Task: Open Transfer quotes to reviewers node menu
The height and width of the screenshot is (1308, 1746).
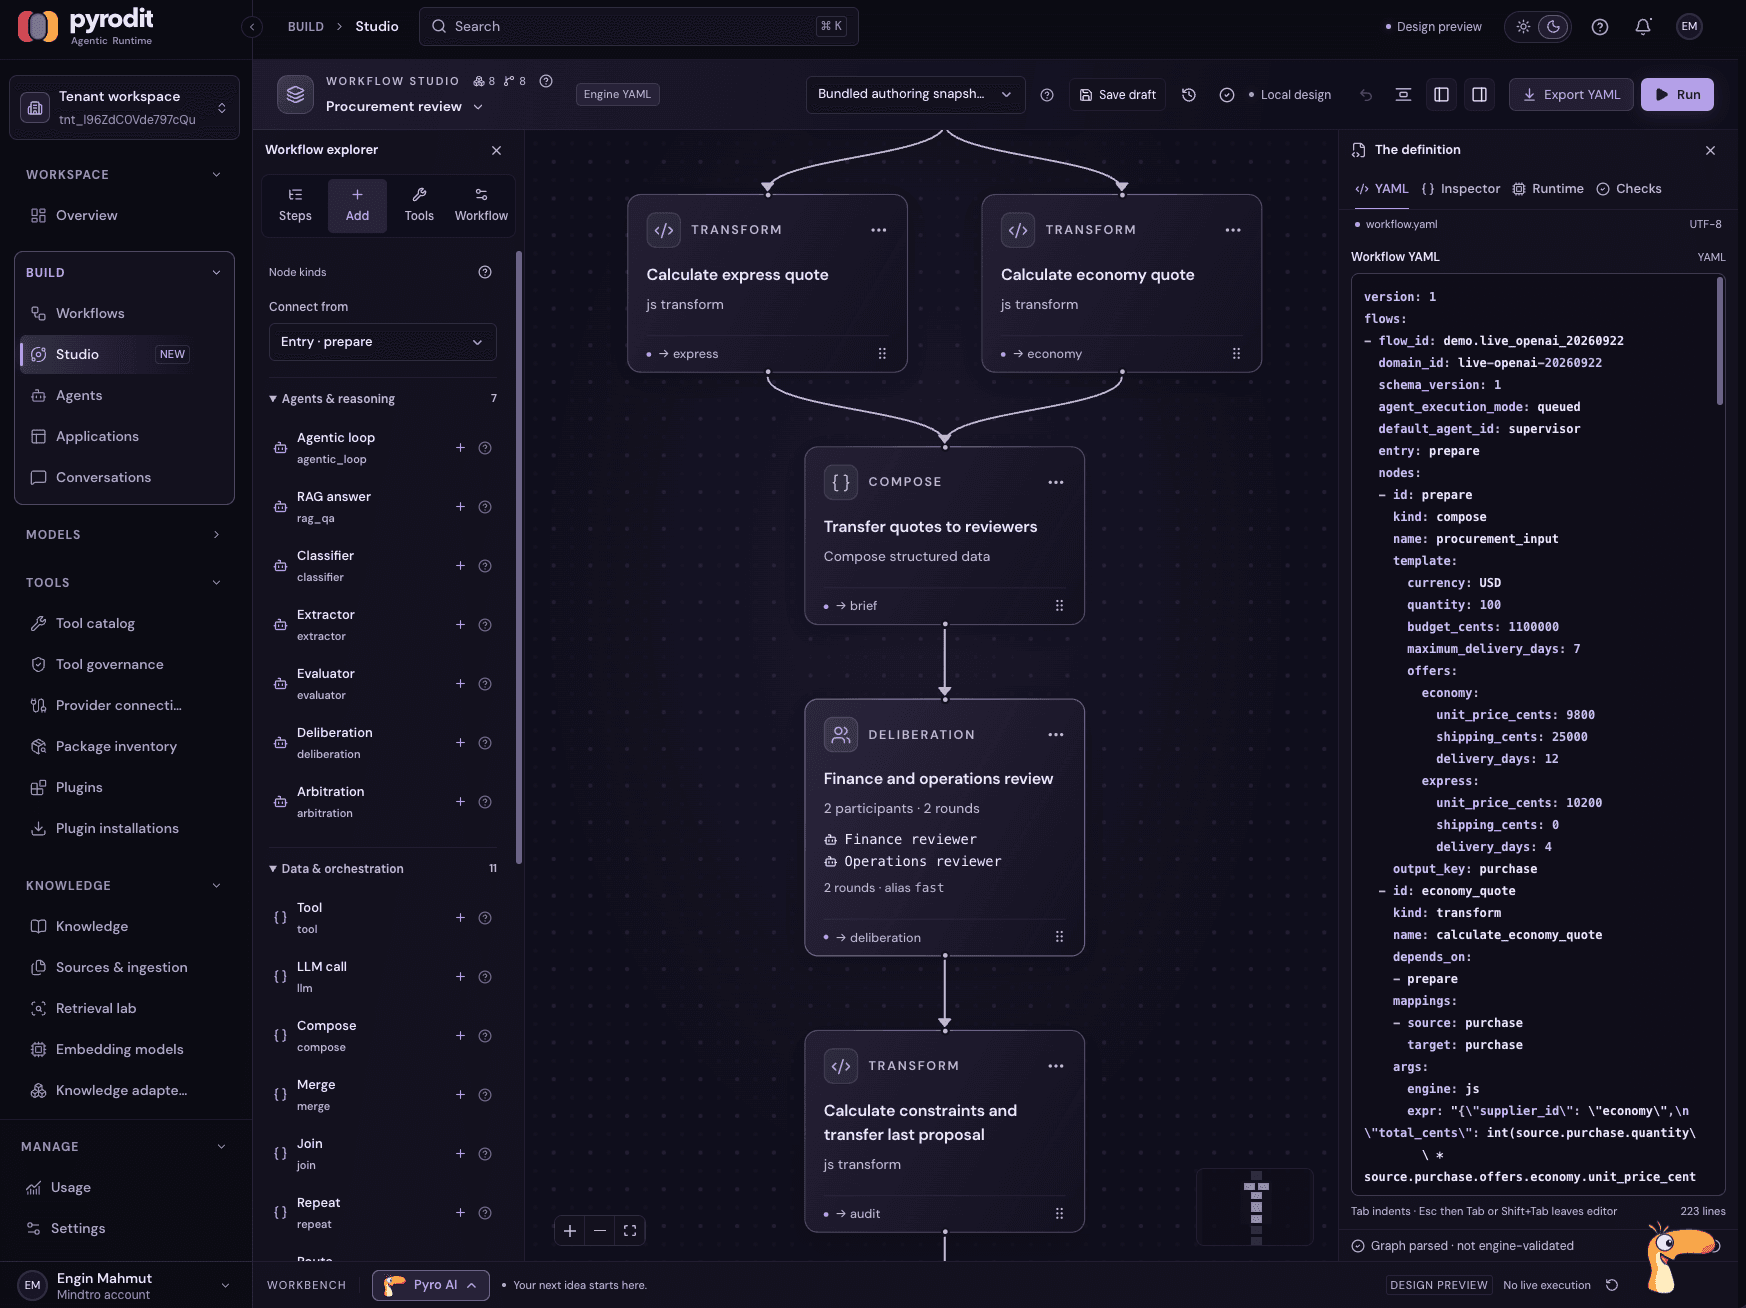Action: coord(1056,482)
